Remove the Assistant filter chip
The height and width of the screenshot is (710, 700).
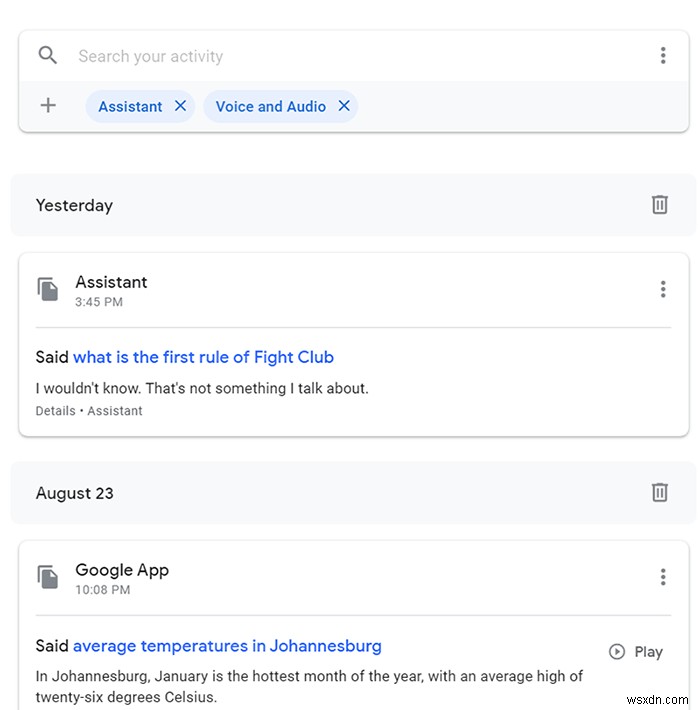180,106
